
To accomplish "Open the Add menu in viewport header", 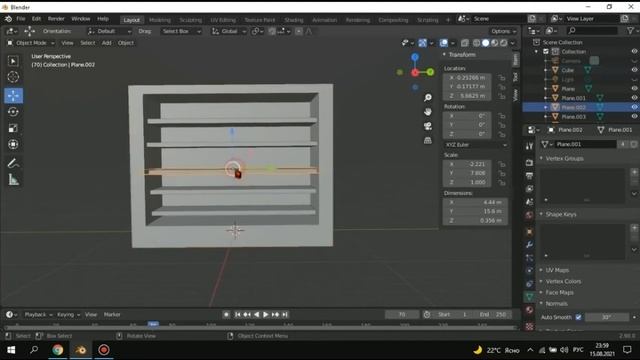I will coord(107,43).
